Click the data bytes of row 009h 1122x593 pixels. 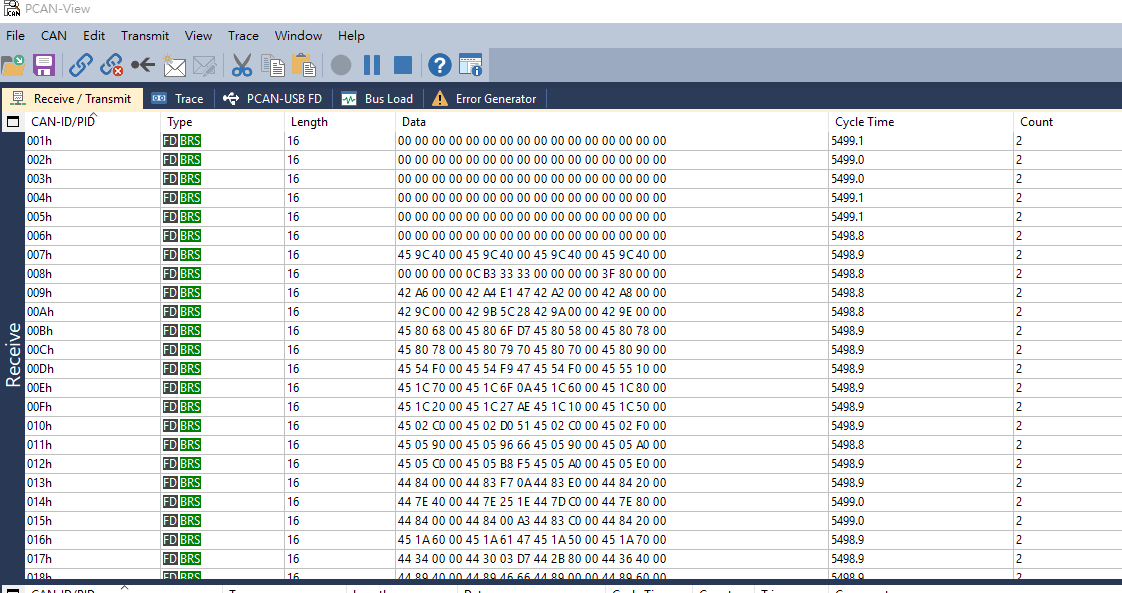[532, 293]
